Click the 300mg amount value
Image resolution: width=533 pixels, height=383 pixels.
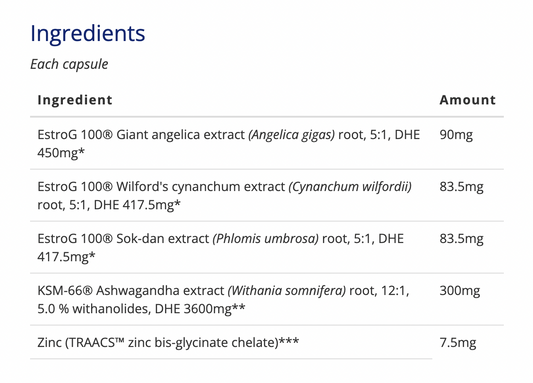click(x=460, y=291)
